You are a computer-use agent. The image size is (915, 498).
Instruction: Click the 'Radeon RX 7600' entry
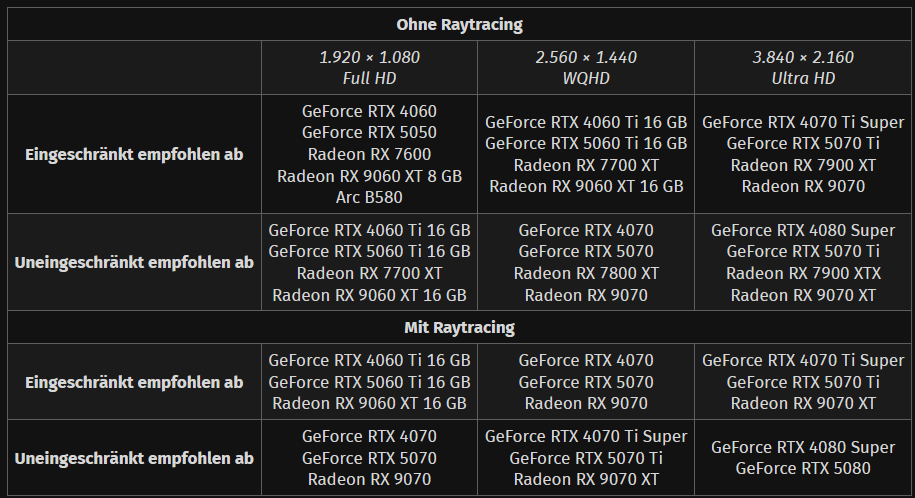pyautogui.click(x=369, y=154)
